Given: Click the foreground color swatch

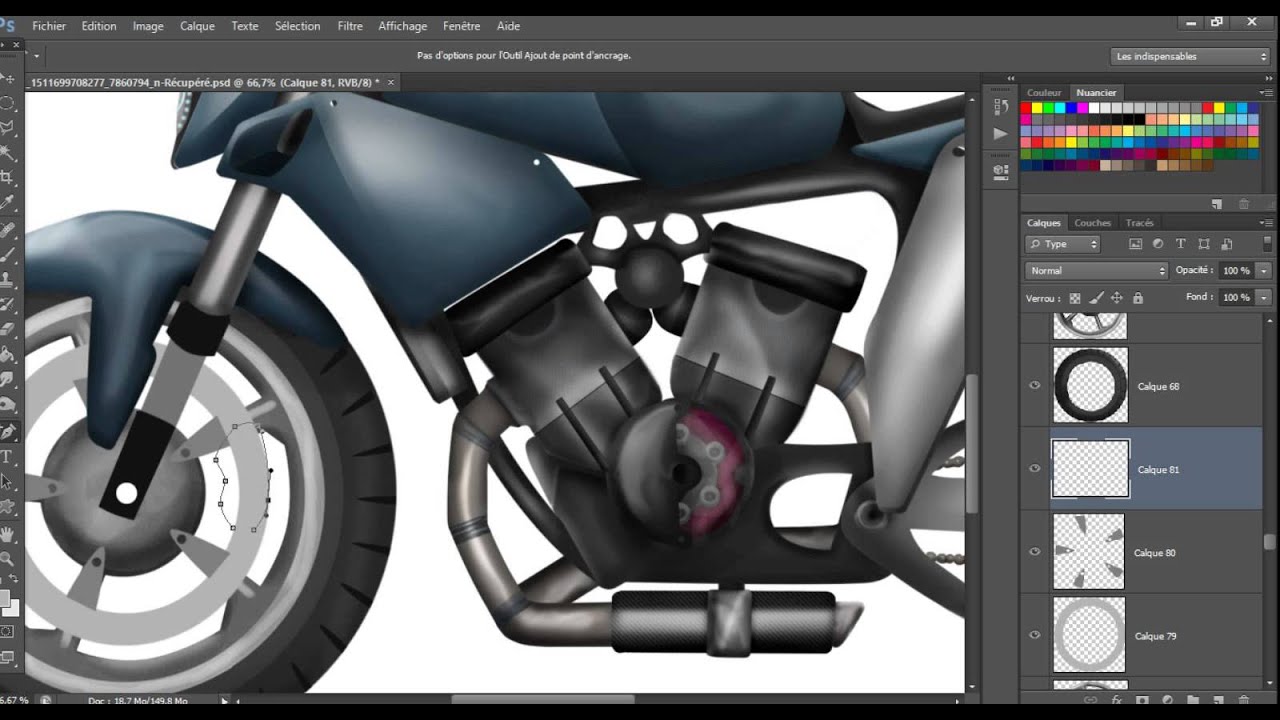Looking at the screenshot, I should tap(5, 600).
